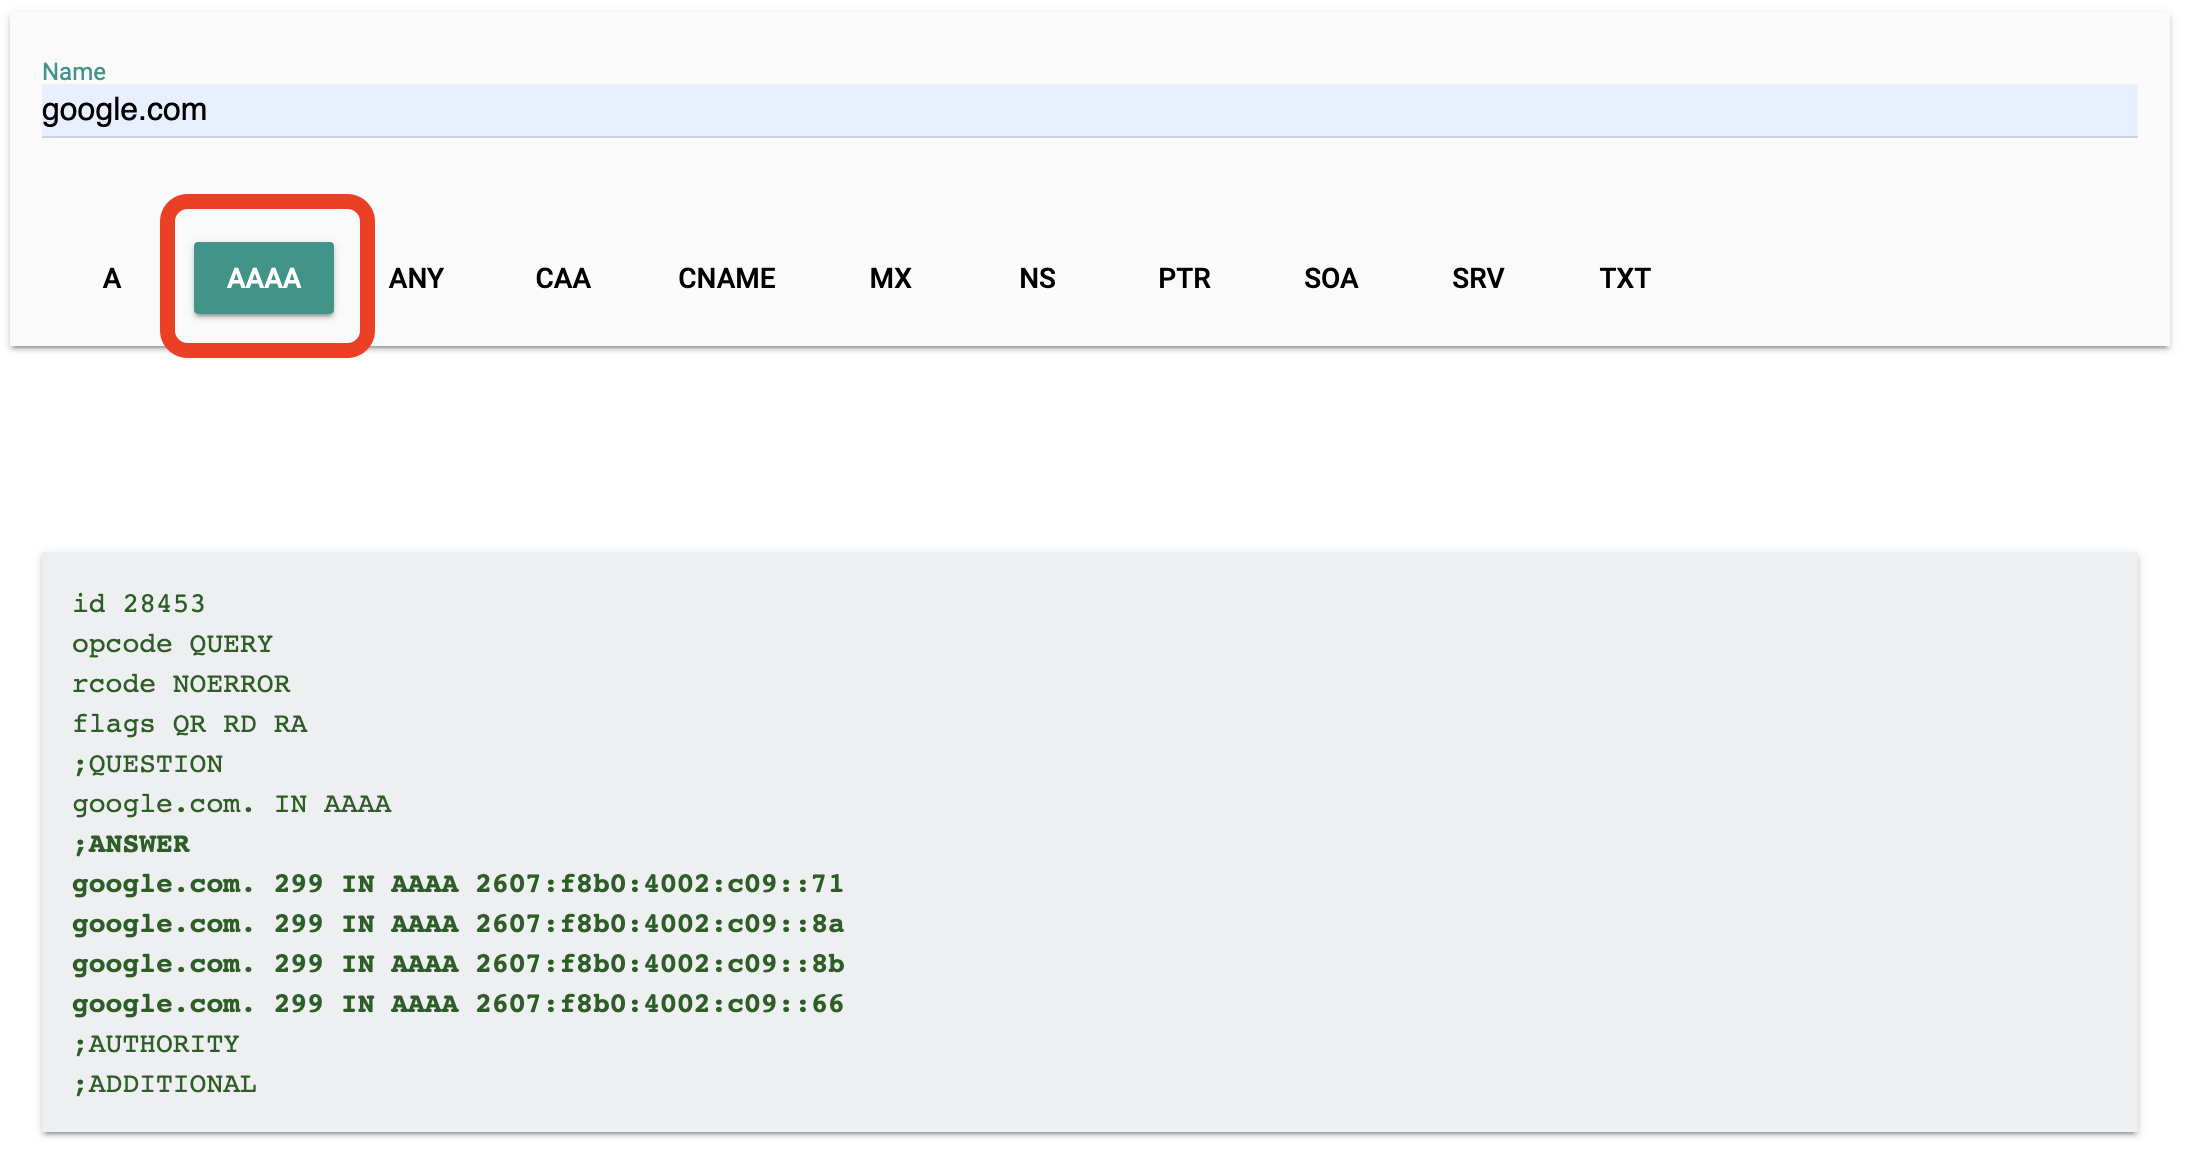Switch to PTR record lookup
The width and height of the screenshot is (2198, 1160).
(1184, 278)
